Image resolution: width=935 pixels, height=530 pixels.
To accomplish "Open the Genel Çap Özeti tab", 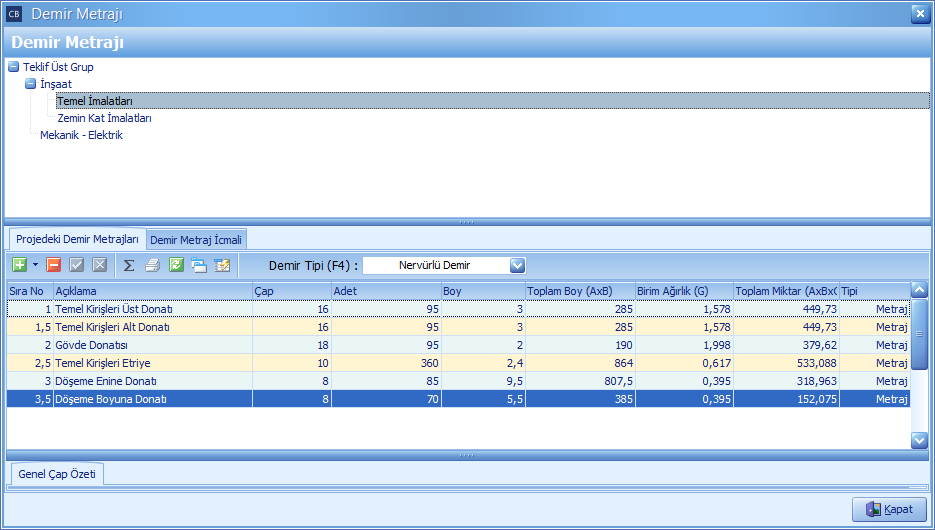I will click(57, 474).
